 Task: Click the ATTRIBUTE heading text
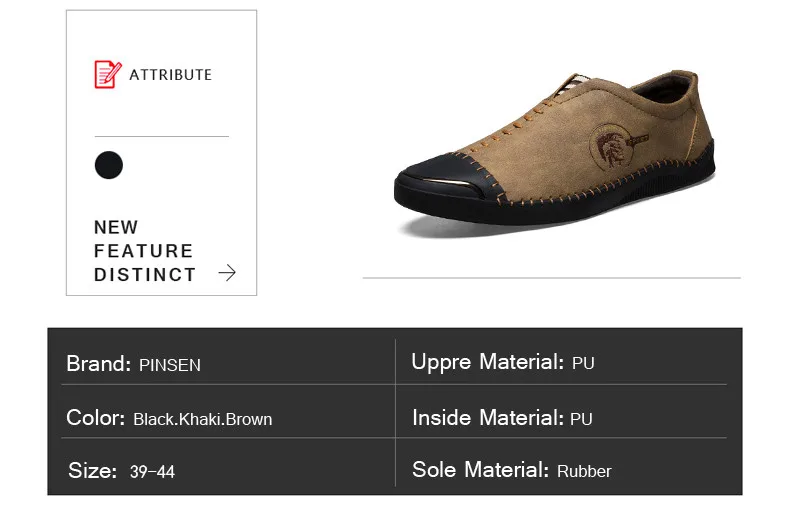[x=170, y=75]
